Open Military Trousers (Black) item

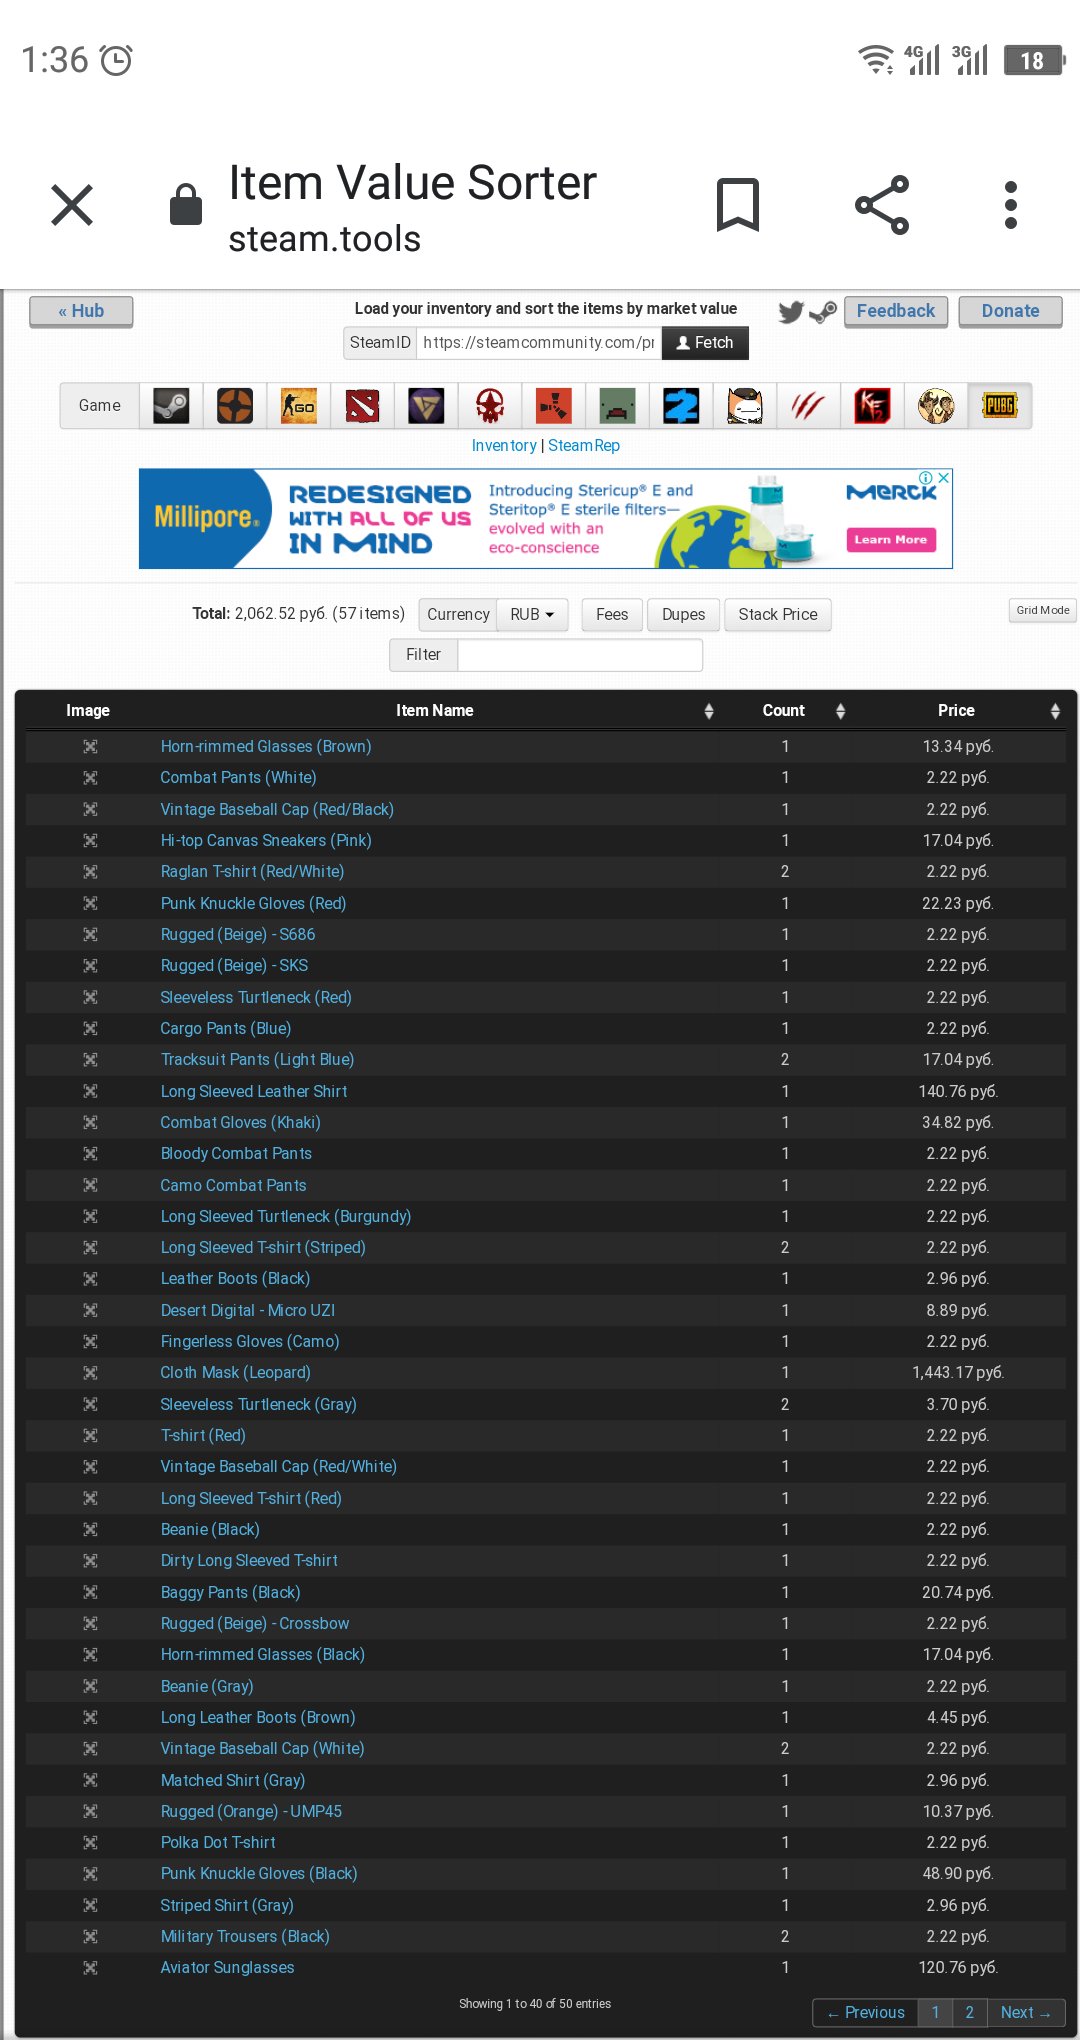point(245,1936)
